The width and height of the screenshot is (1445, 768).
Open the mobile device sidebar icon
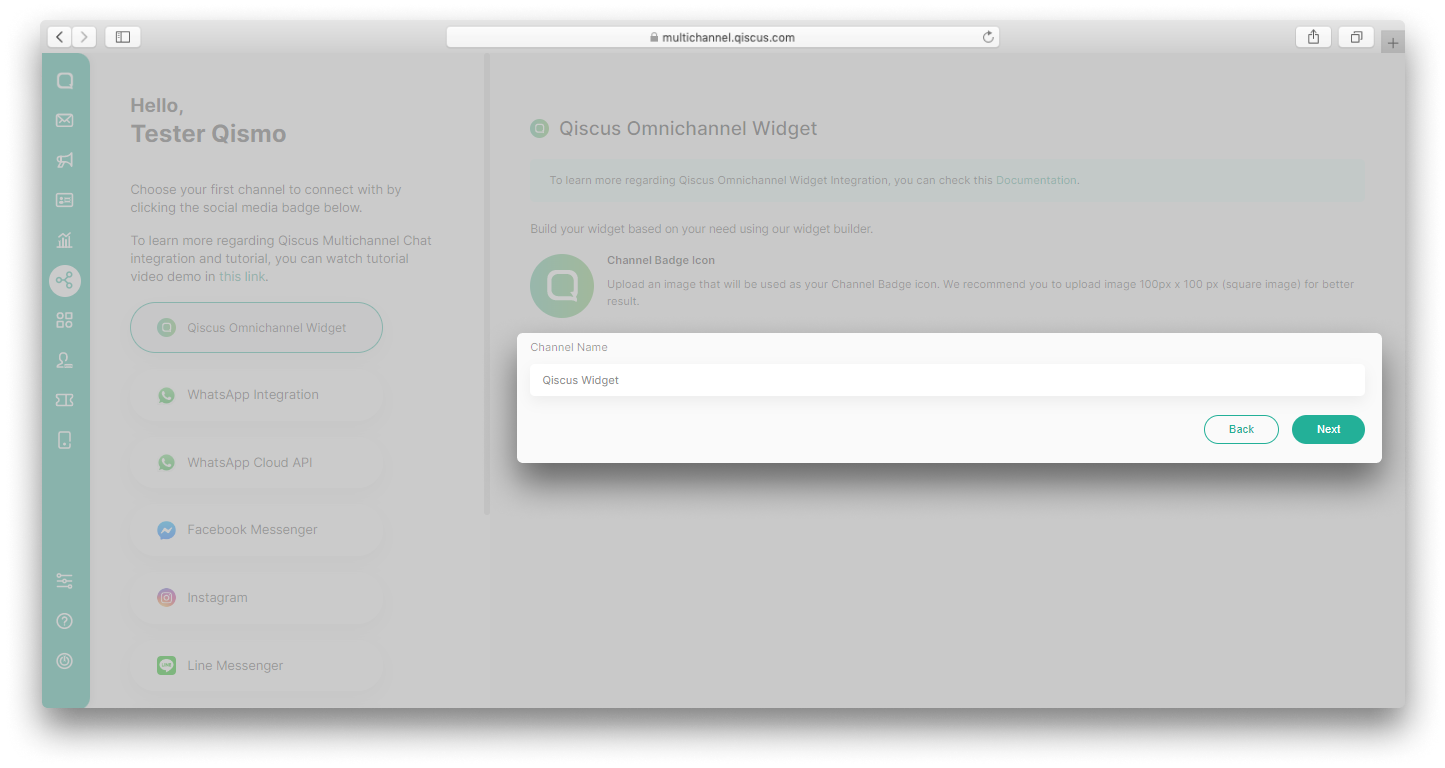65,440
